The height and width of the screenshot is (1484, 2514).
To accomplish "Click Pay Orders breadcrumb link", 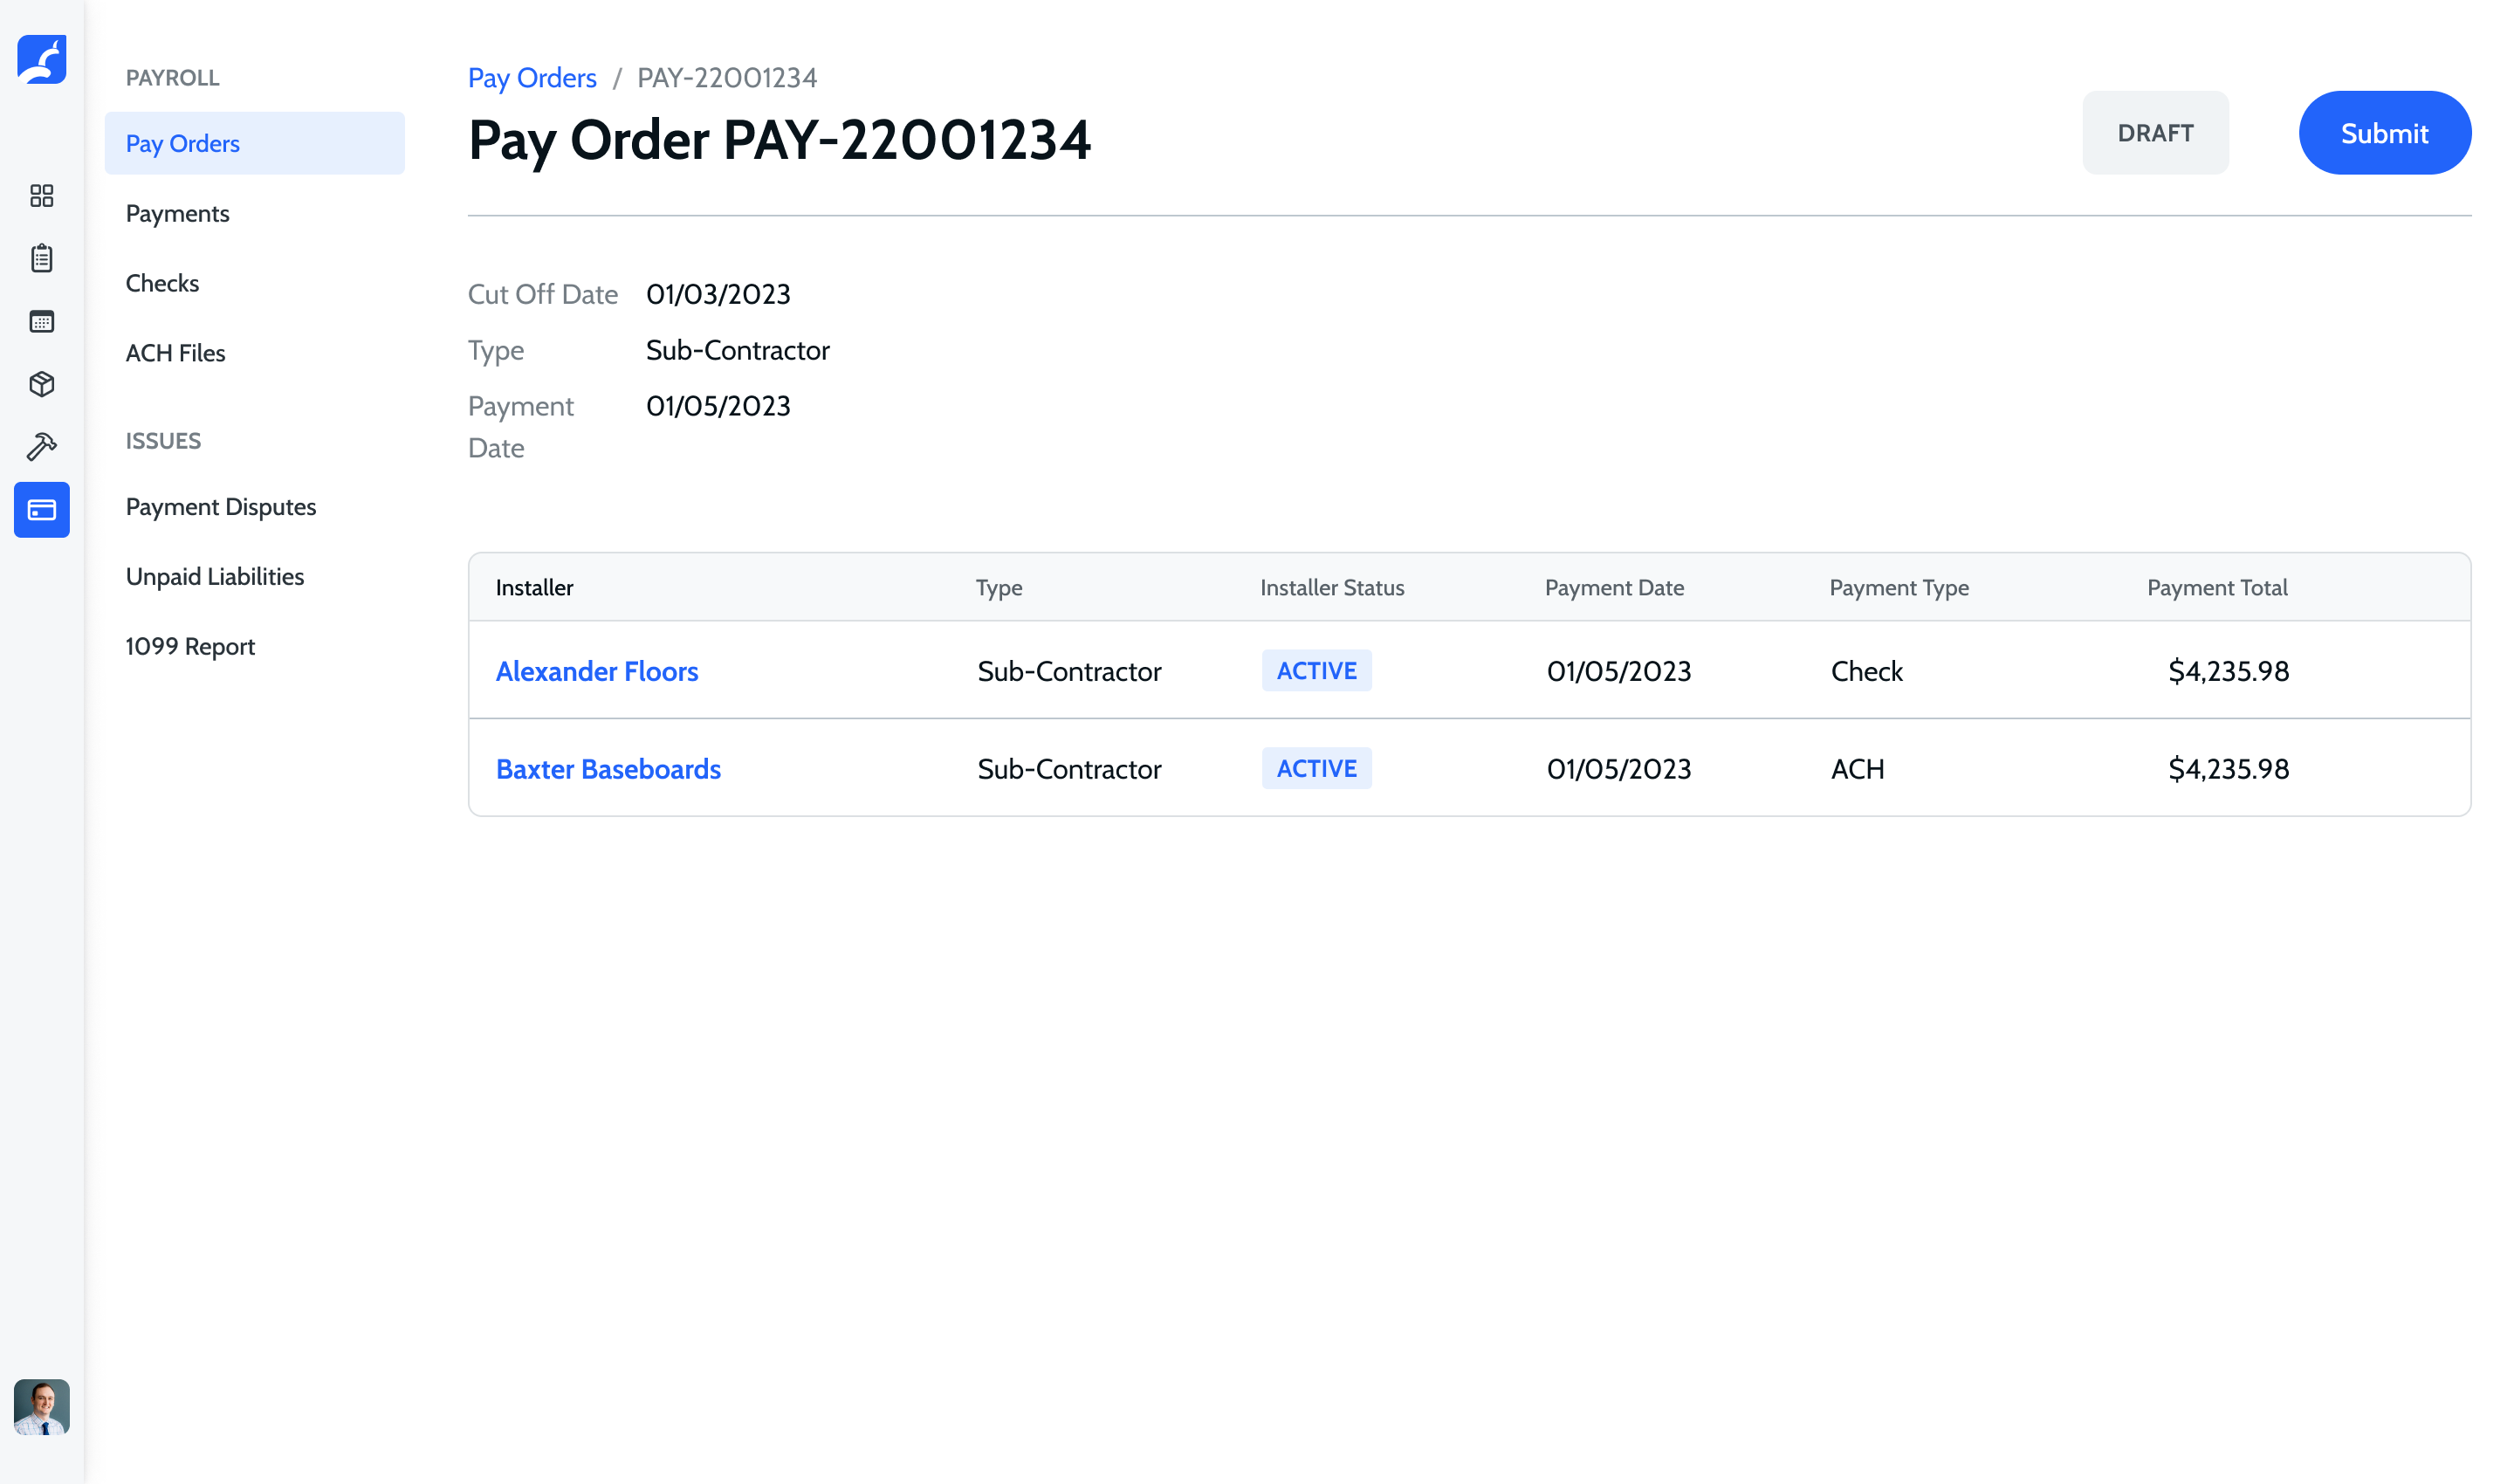I will [532, 78].
